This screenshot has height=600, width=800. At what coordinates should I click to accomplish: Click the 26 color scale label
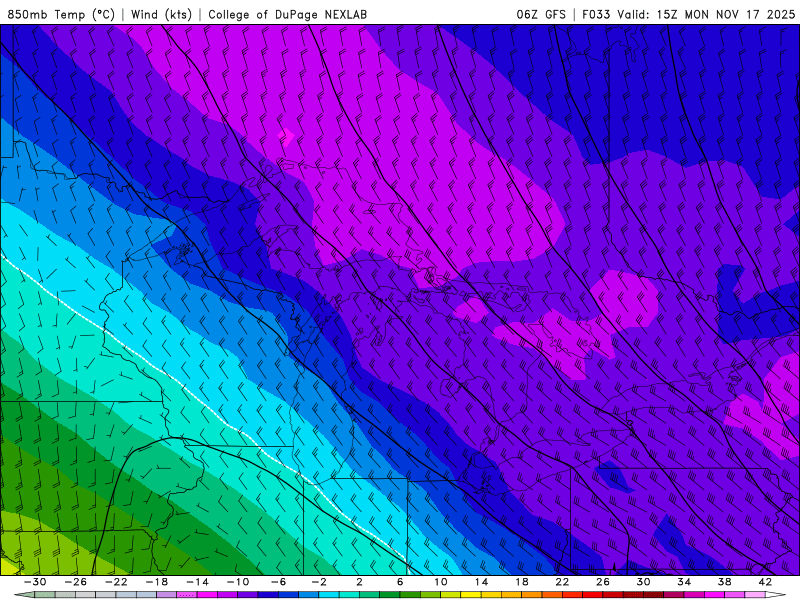603,582
